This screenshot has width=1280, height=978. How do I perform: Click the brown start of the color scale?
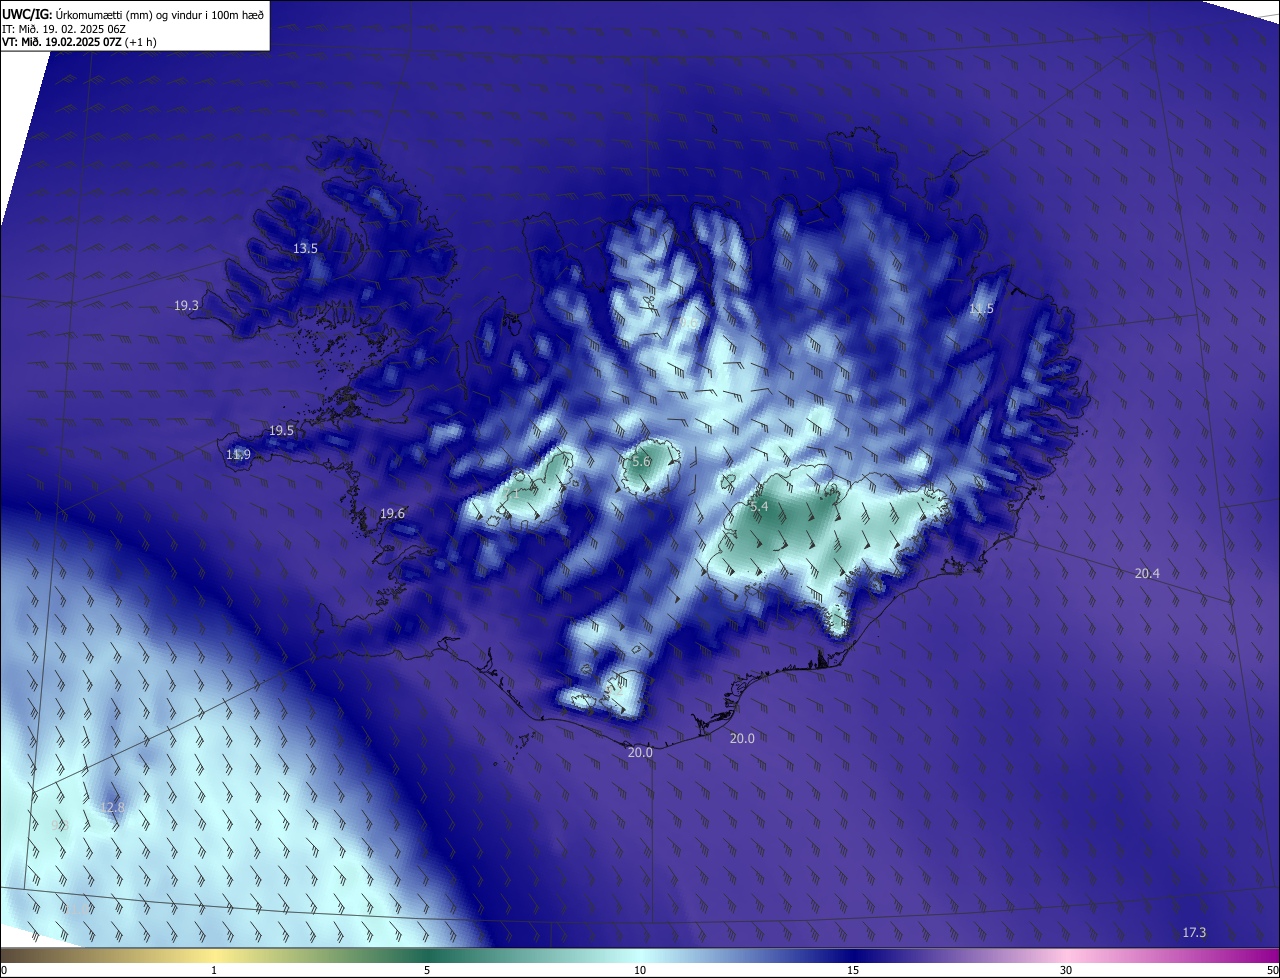click(x=12, y=955)
